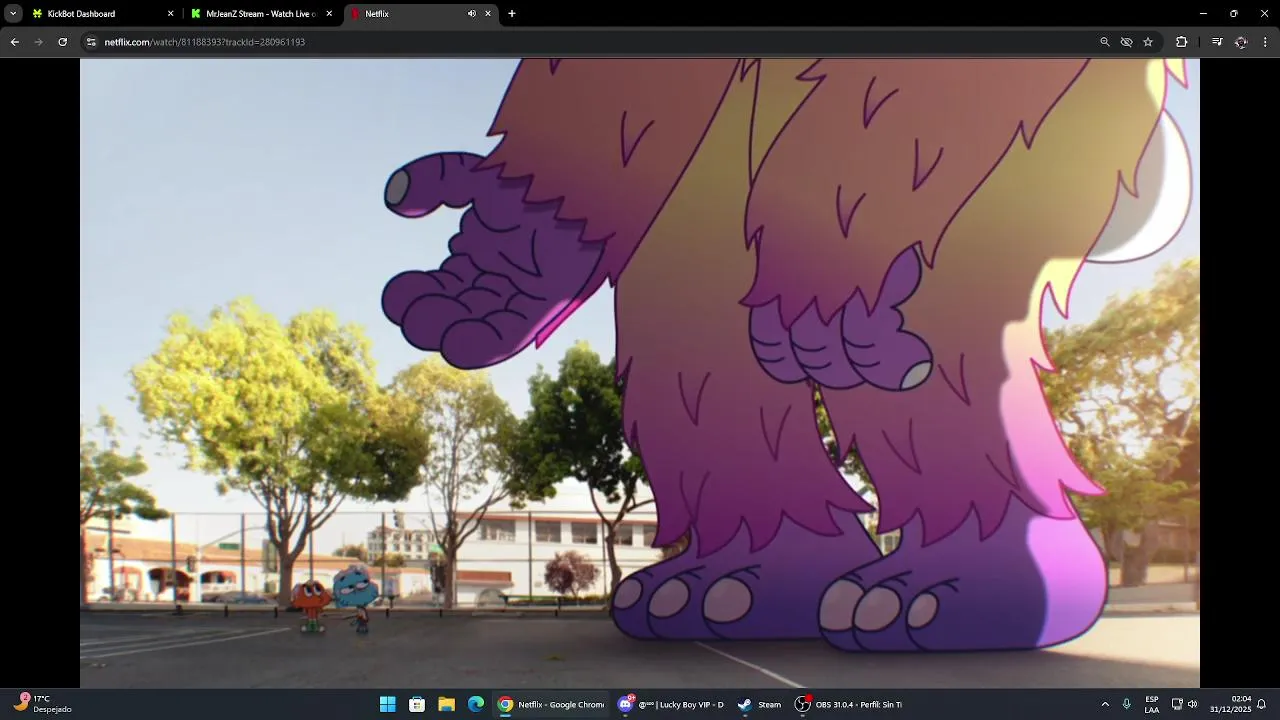The width and height of the screenshot is (1280, 720).
Task: Switch to the KickBot Dashboard tab
Action: point(101,14)
